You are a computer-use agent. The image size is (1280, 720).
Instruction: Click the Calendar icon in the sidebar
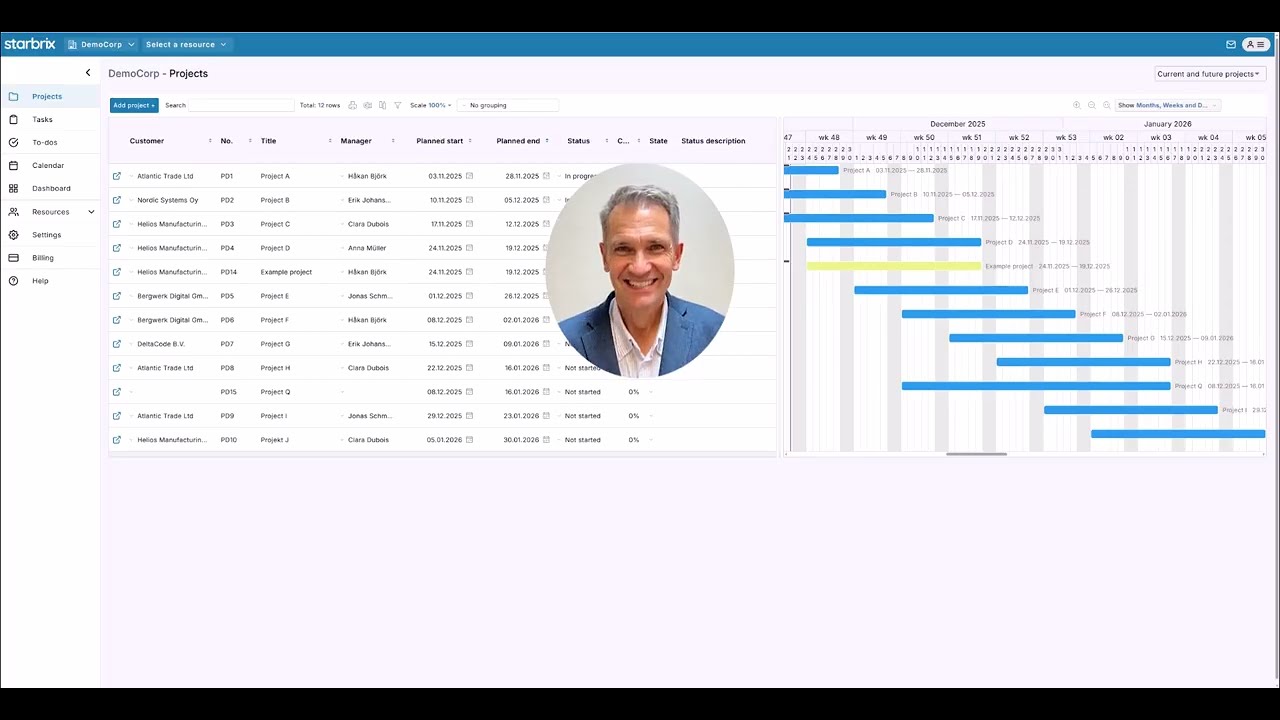point(13,165)
